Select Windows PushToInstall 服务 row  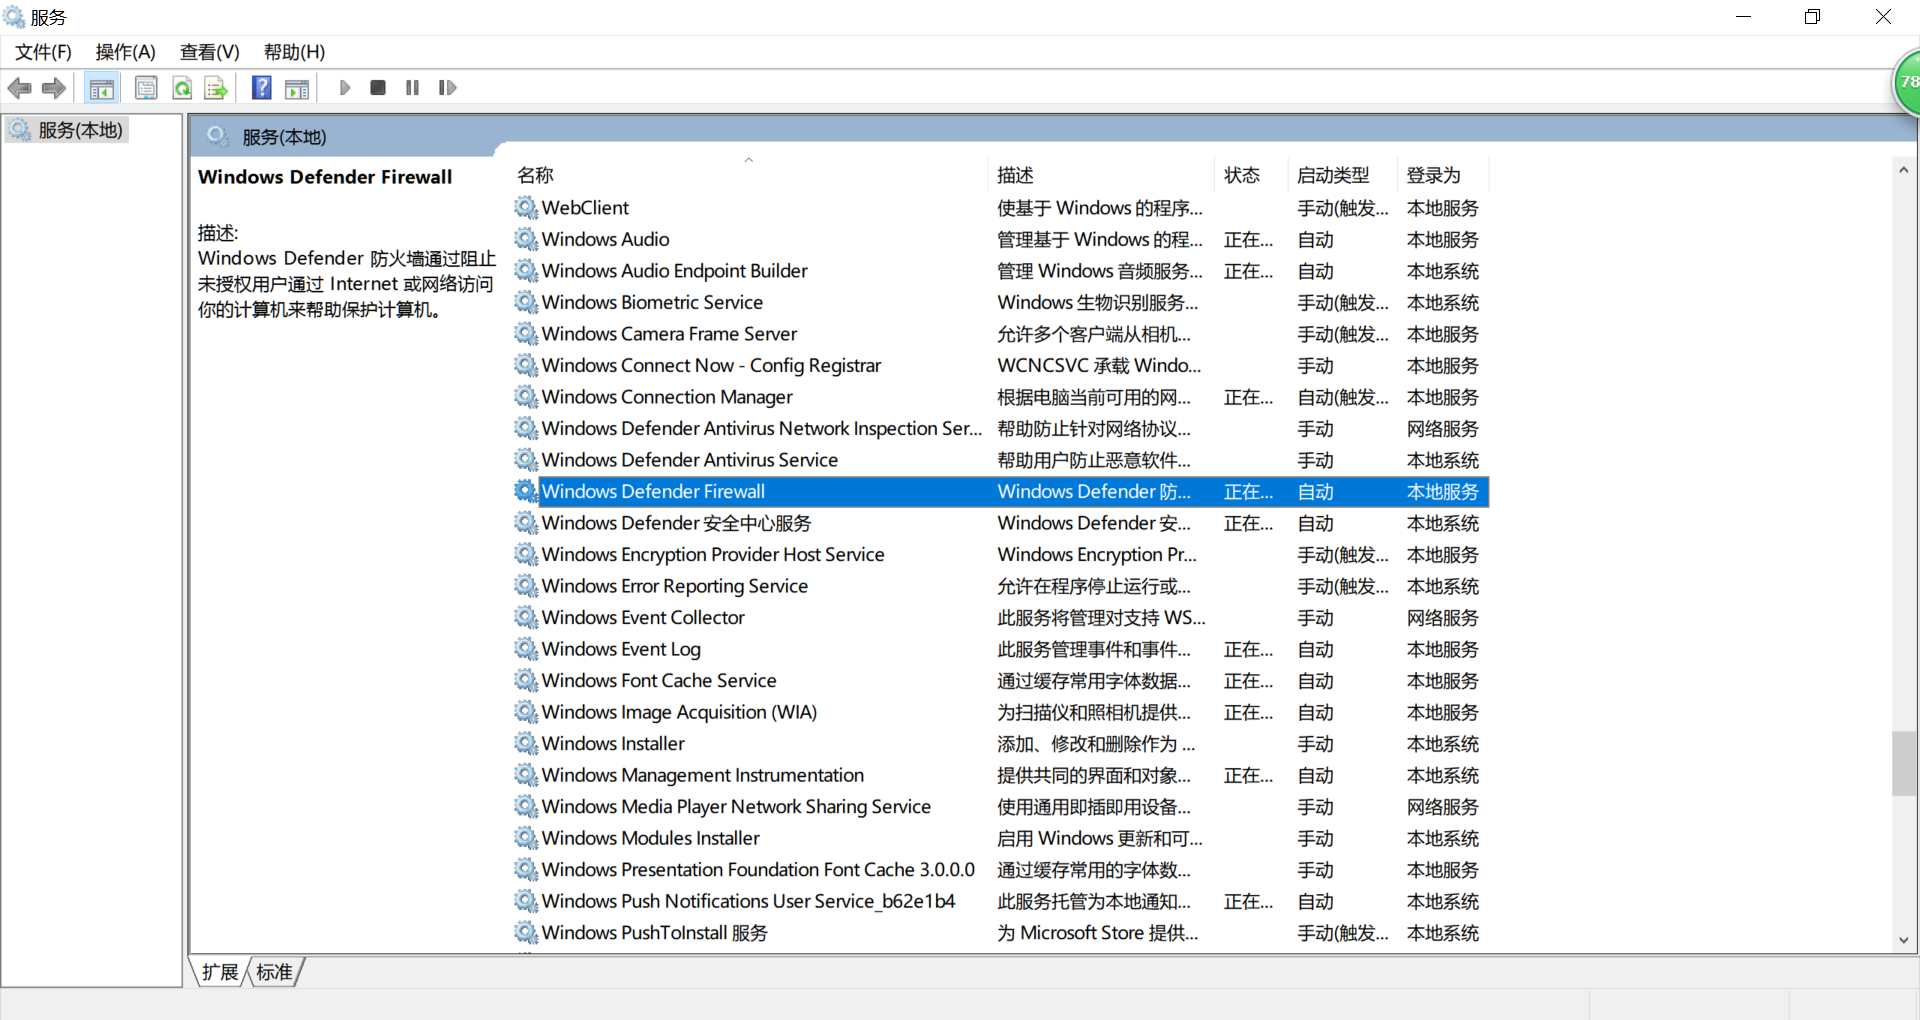tap(1001, 932)
